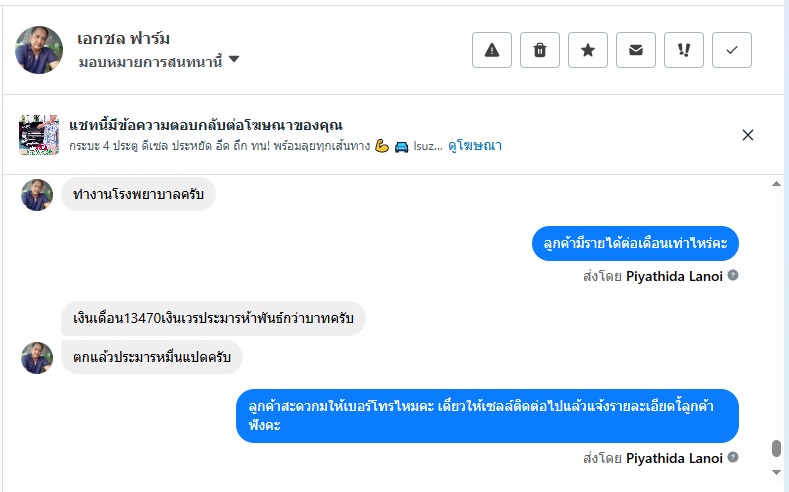Star this conversation
The image size is (789, 492).
588,51
